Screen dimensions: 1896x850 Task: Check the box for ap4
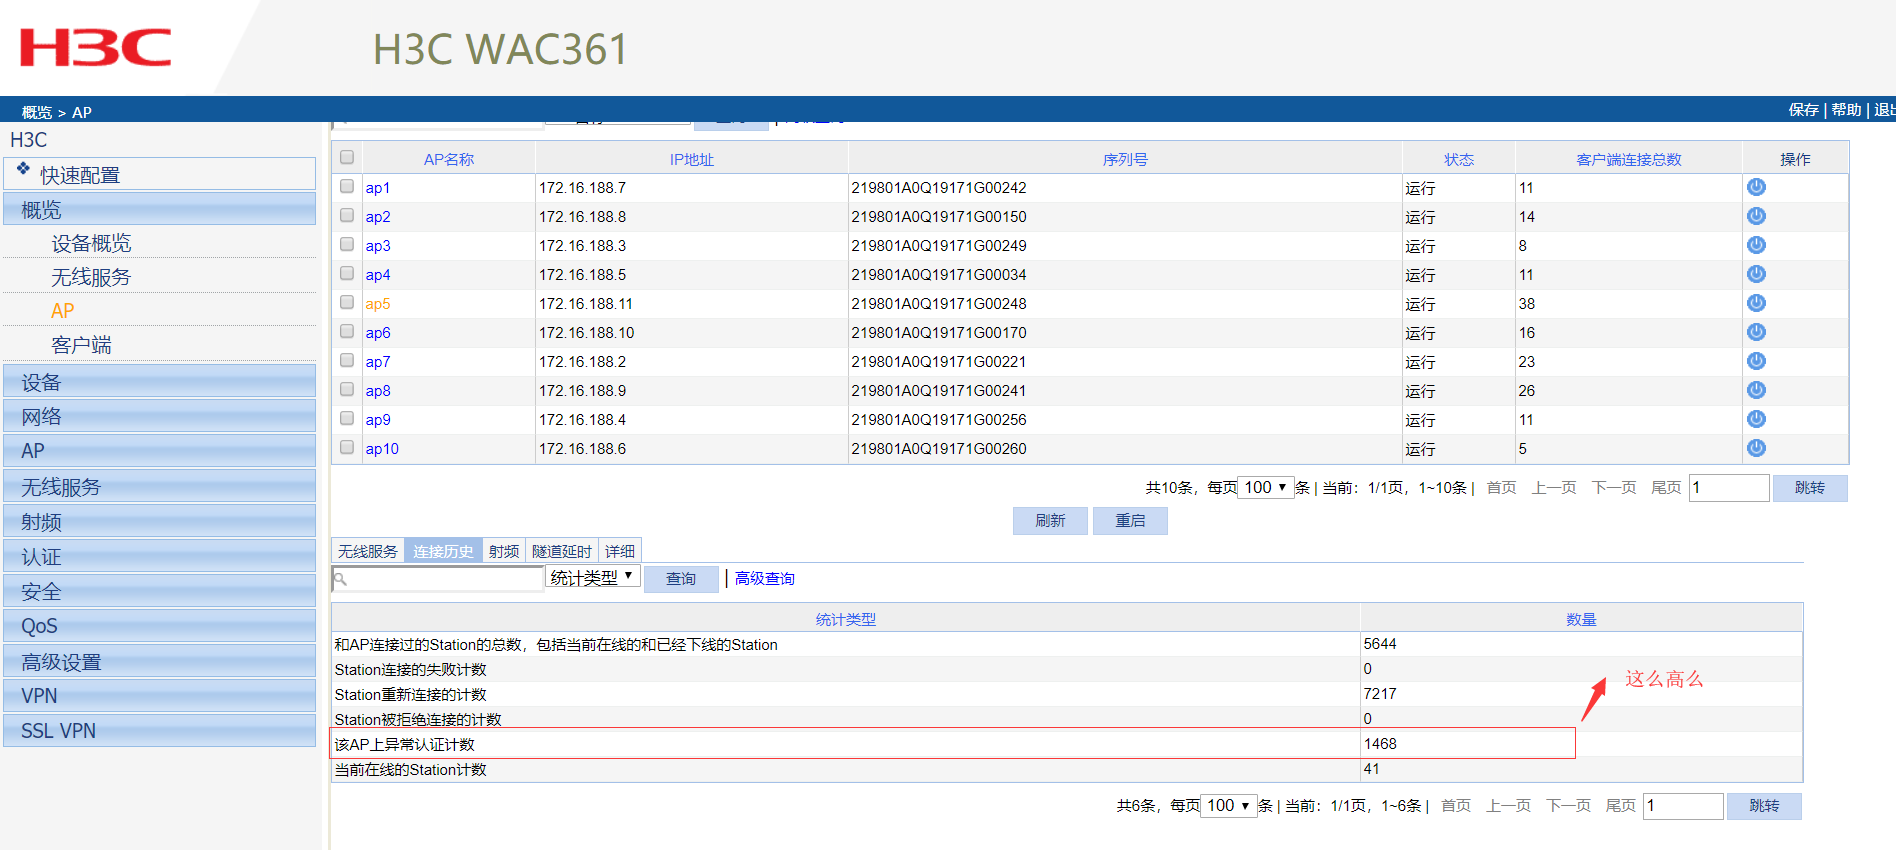click(347, 273)
